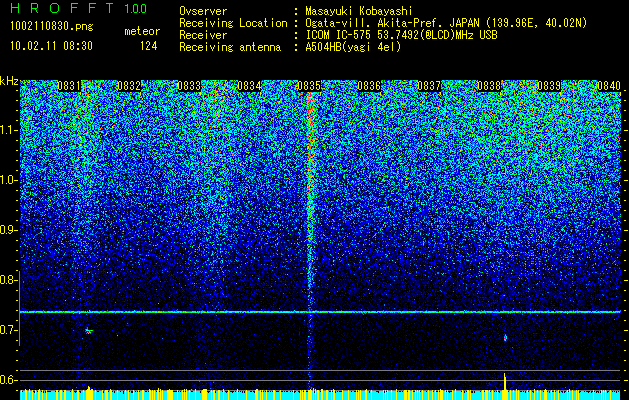This screenshot has height=400, width=629.
Task: Click the 0834 time marker
Action: tap(250, 86)
